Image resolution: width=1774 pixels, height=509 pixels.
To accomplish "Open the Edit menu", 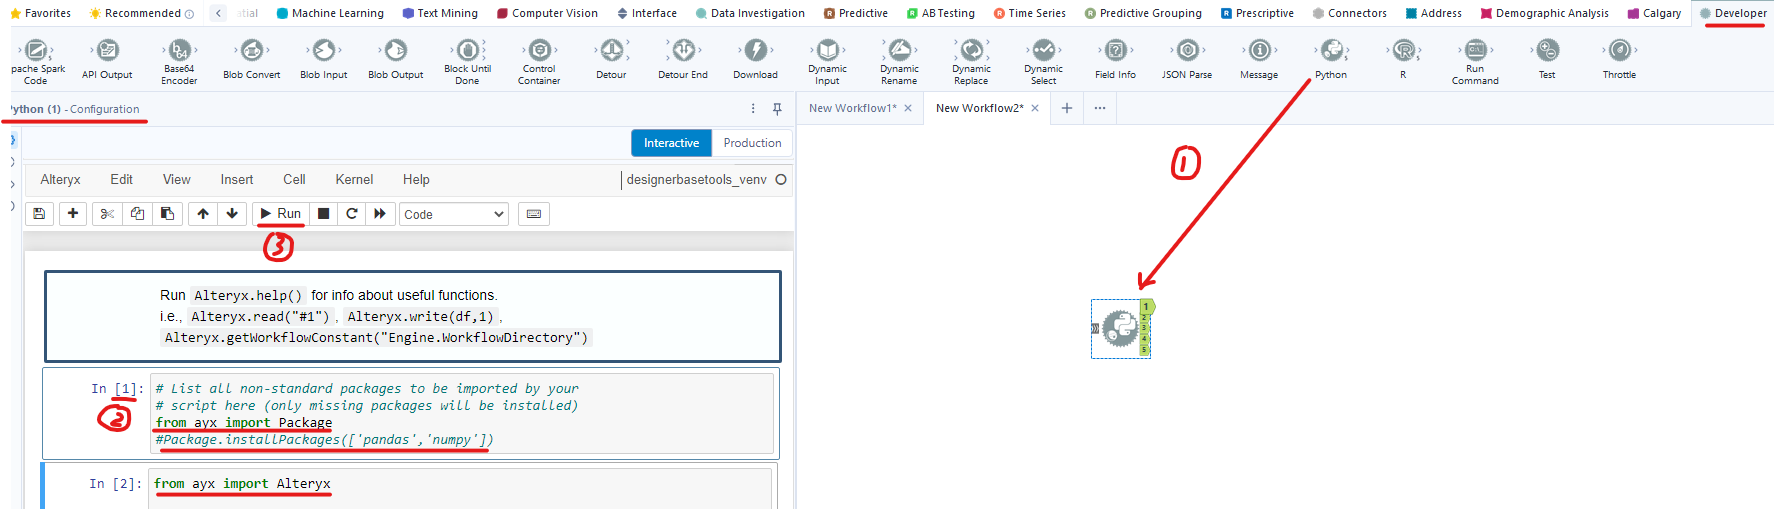I will pos(121,179).
